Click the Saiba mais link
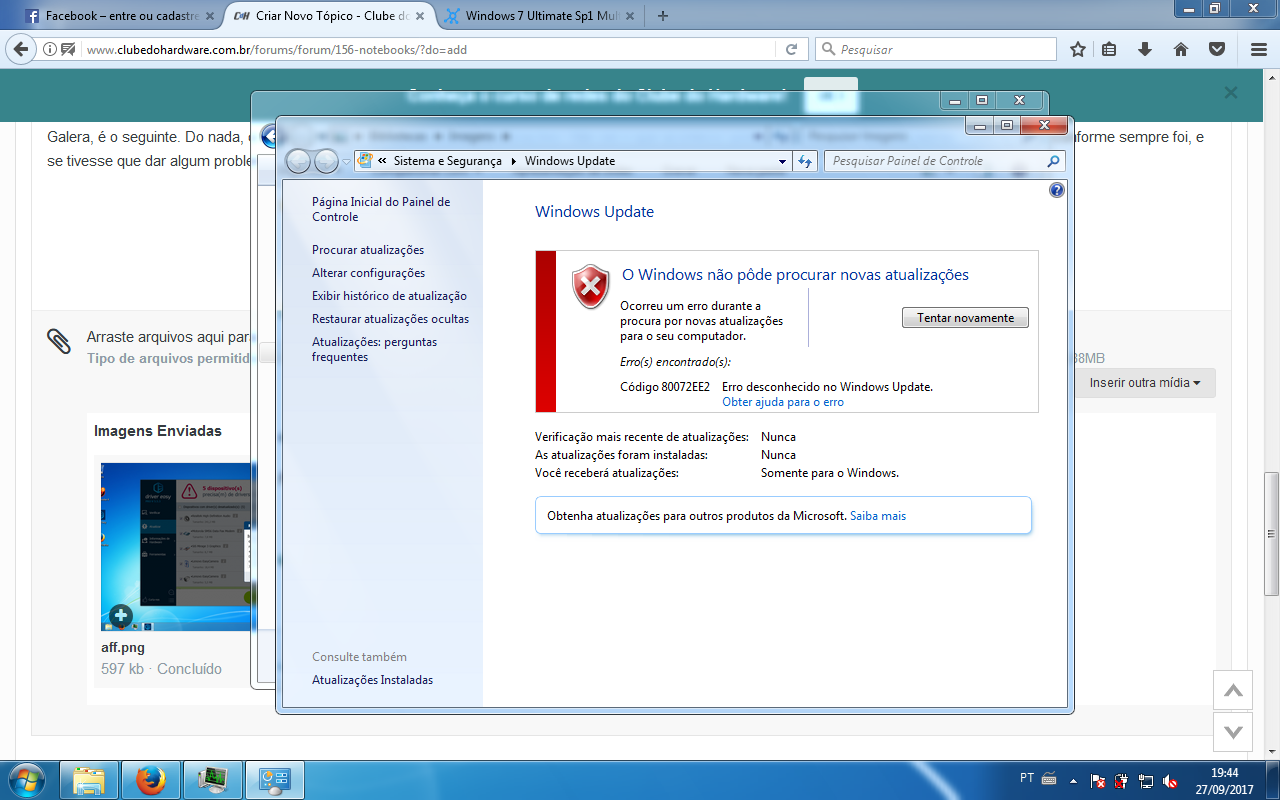The height and width of the screenshot is (800, 1280). coord(878,516)
